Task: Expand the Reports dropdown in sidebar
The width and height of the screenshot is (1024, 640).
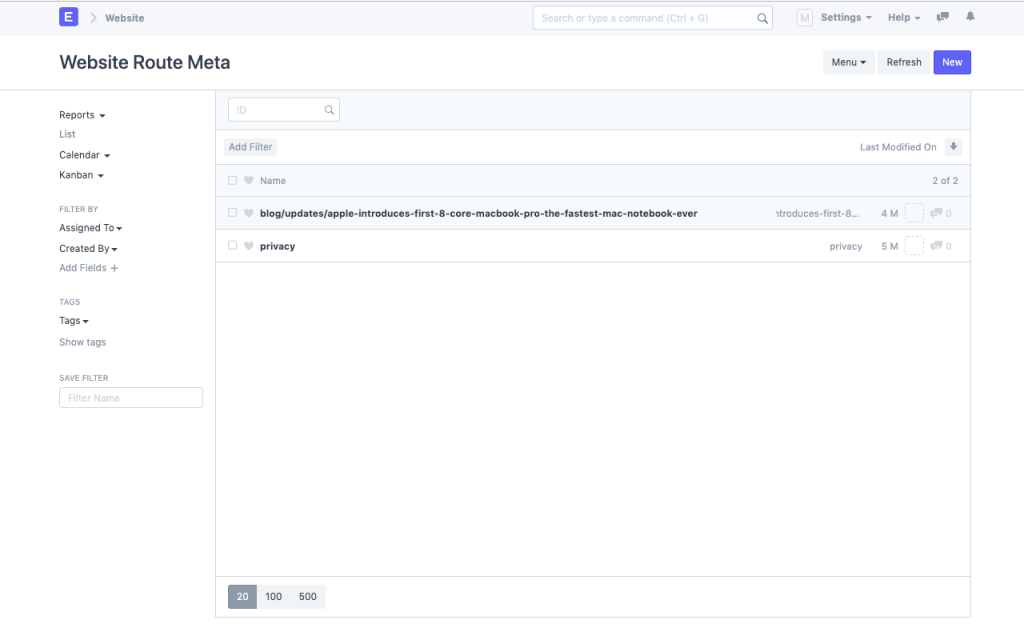Action: pos(82,115)
